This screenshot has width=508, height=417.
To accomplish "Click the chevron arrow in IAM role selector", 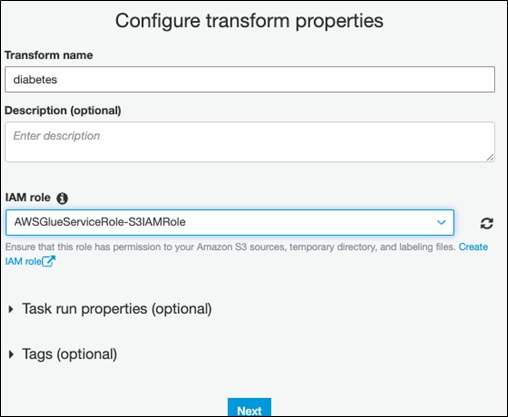I will click(x=441, y=222).
